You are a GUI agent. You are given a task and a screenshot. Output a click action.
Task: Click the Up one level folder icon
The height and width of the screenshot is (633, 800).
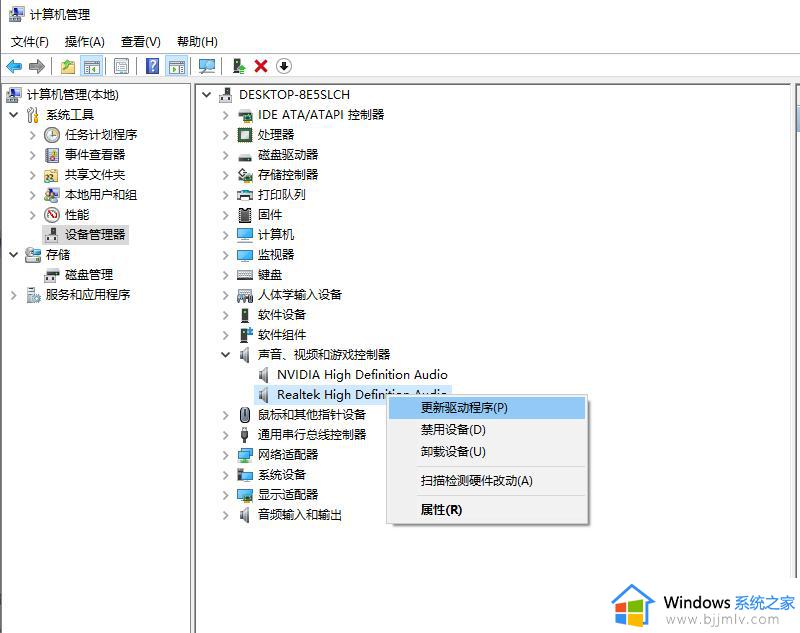coord(68,66)
